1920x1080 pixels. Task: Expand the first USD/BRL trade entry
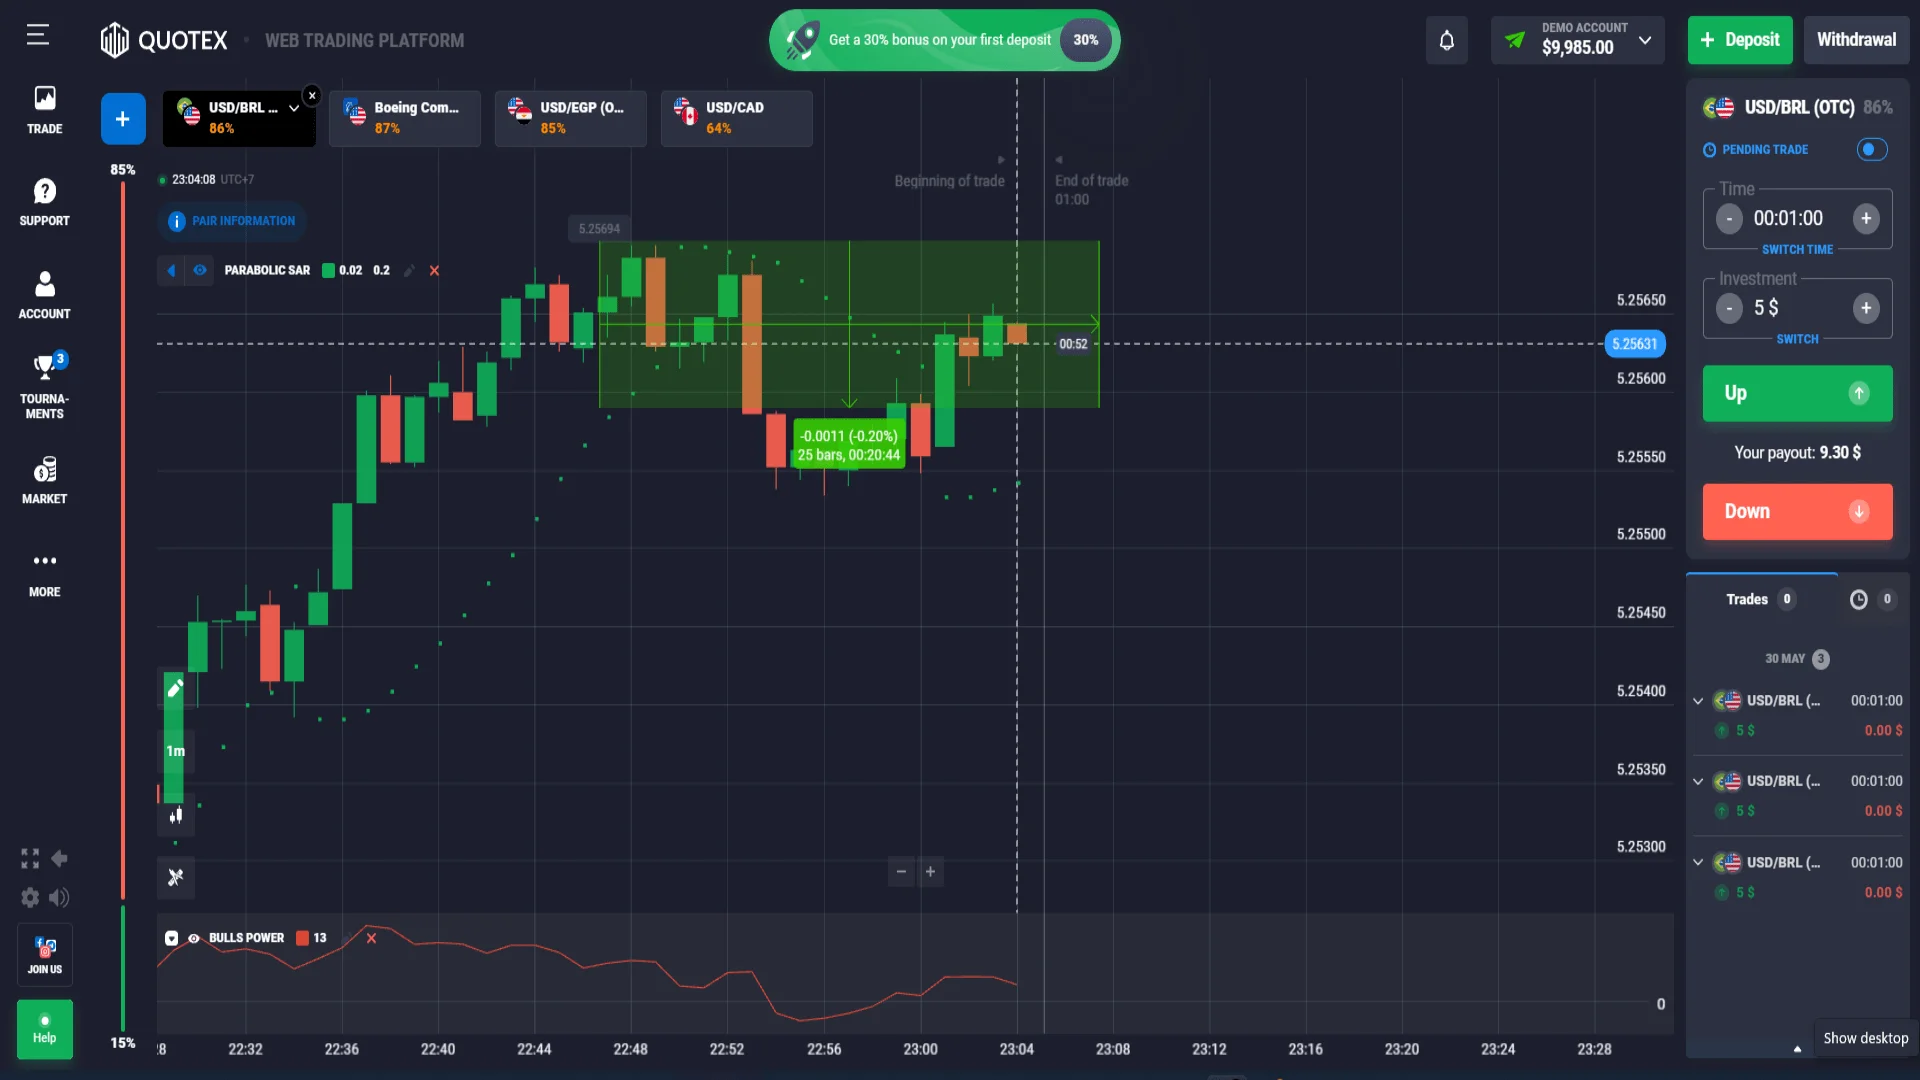pos(1698,701)
